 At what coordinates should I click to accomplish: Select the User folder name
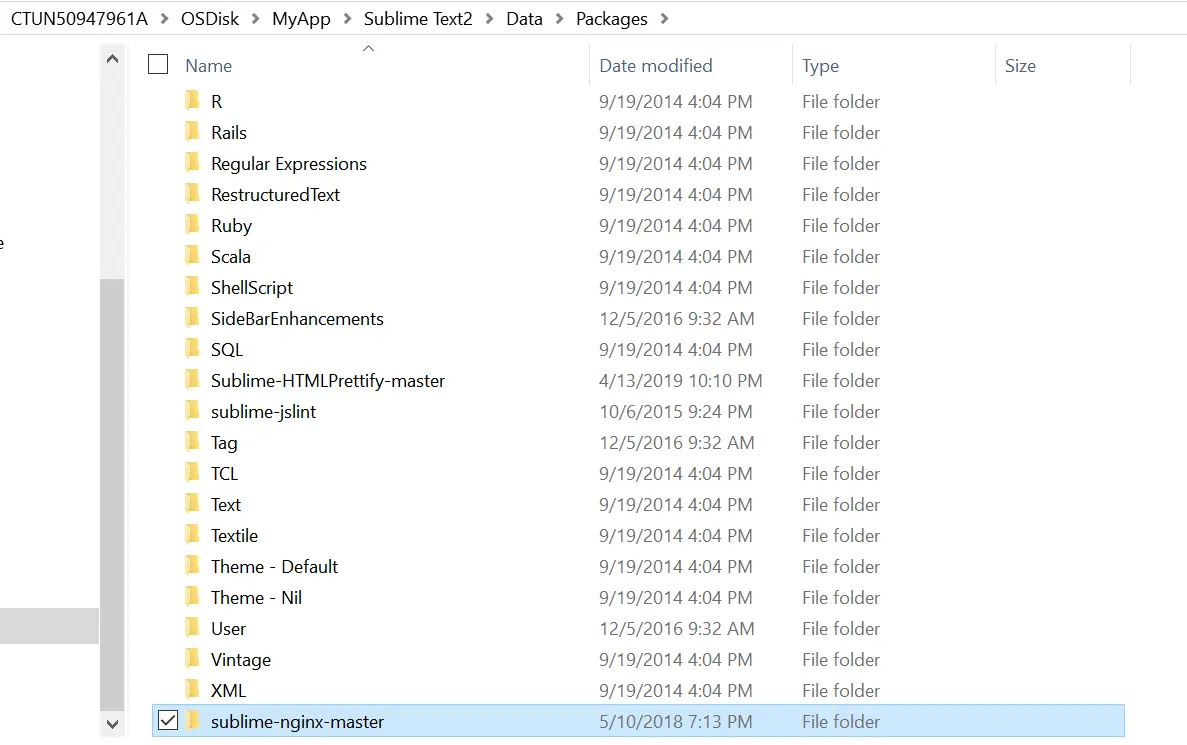pos(228,628)
